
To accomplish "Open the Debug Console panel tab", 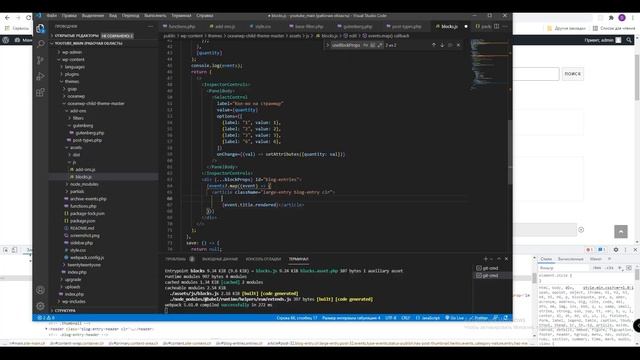I will point(263,259).
